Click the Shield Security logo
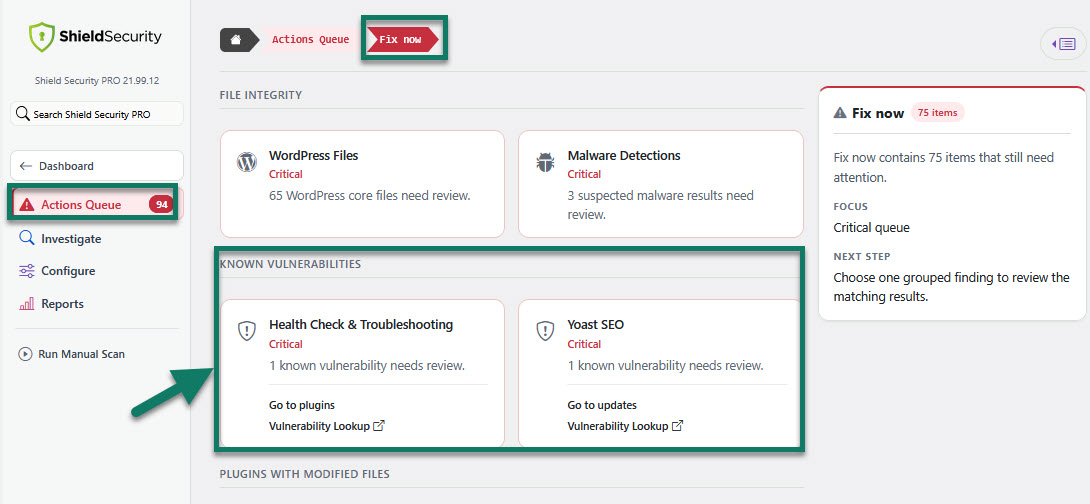 coord(96,37)
